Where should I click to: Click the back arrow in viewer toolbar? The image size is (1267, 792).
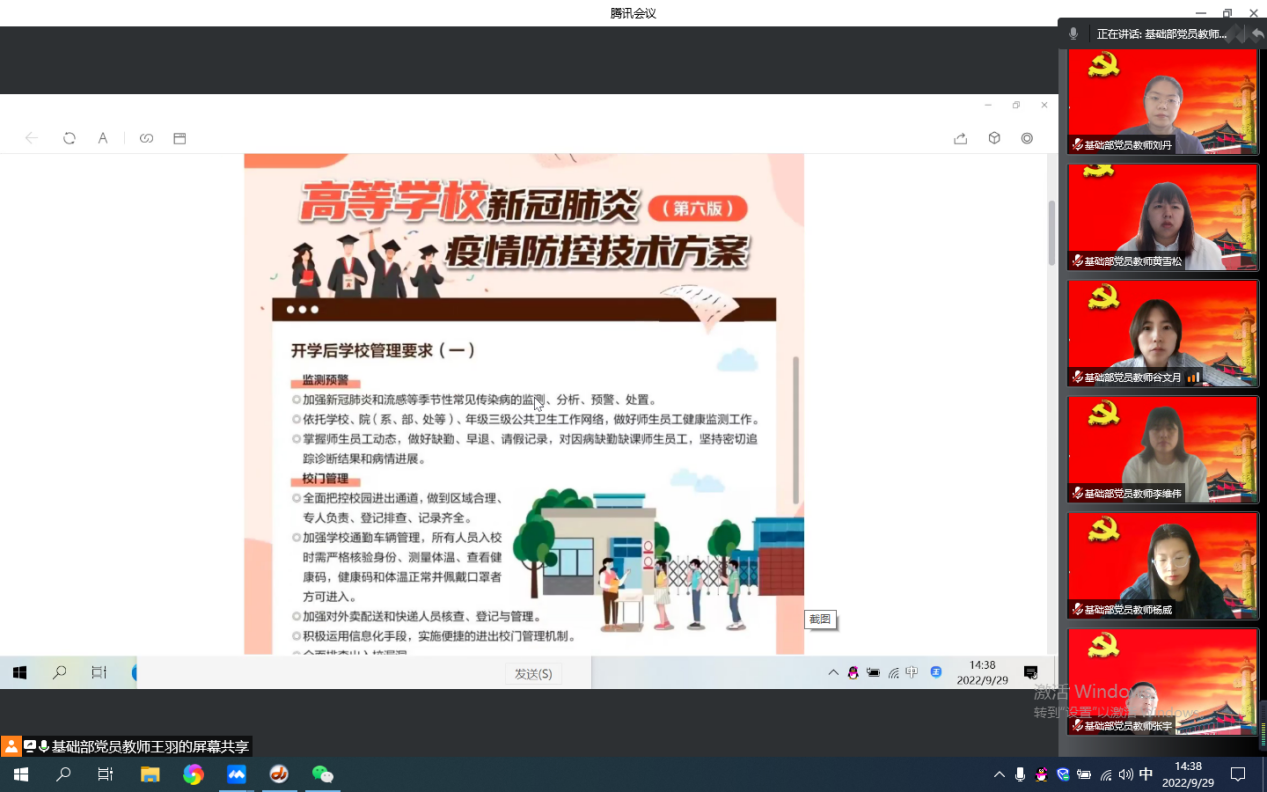(x=31, y=139)
